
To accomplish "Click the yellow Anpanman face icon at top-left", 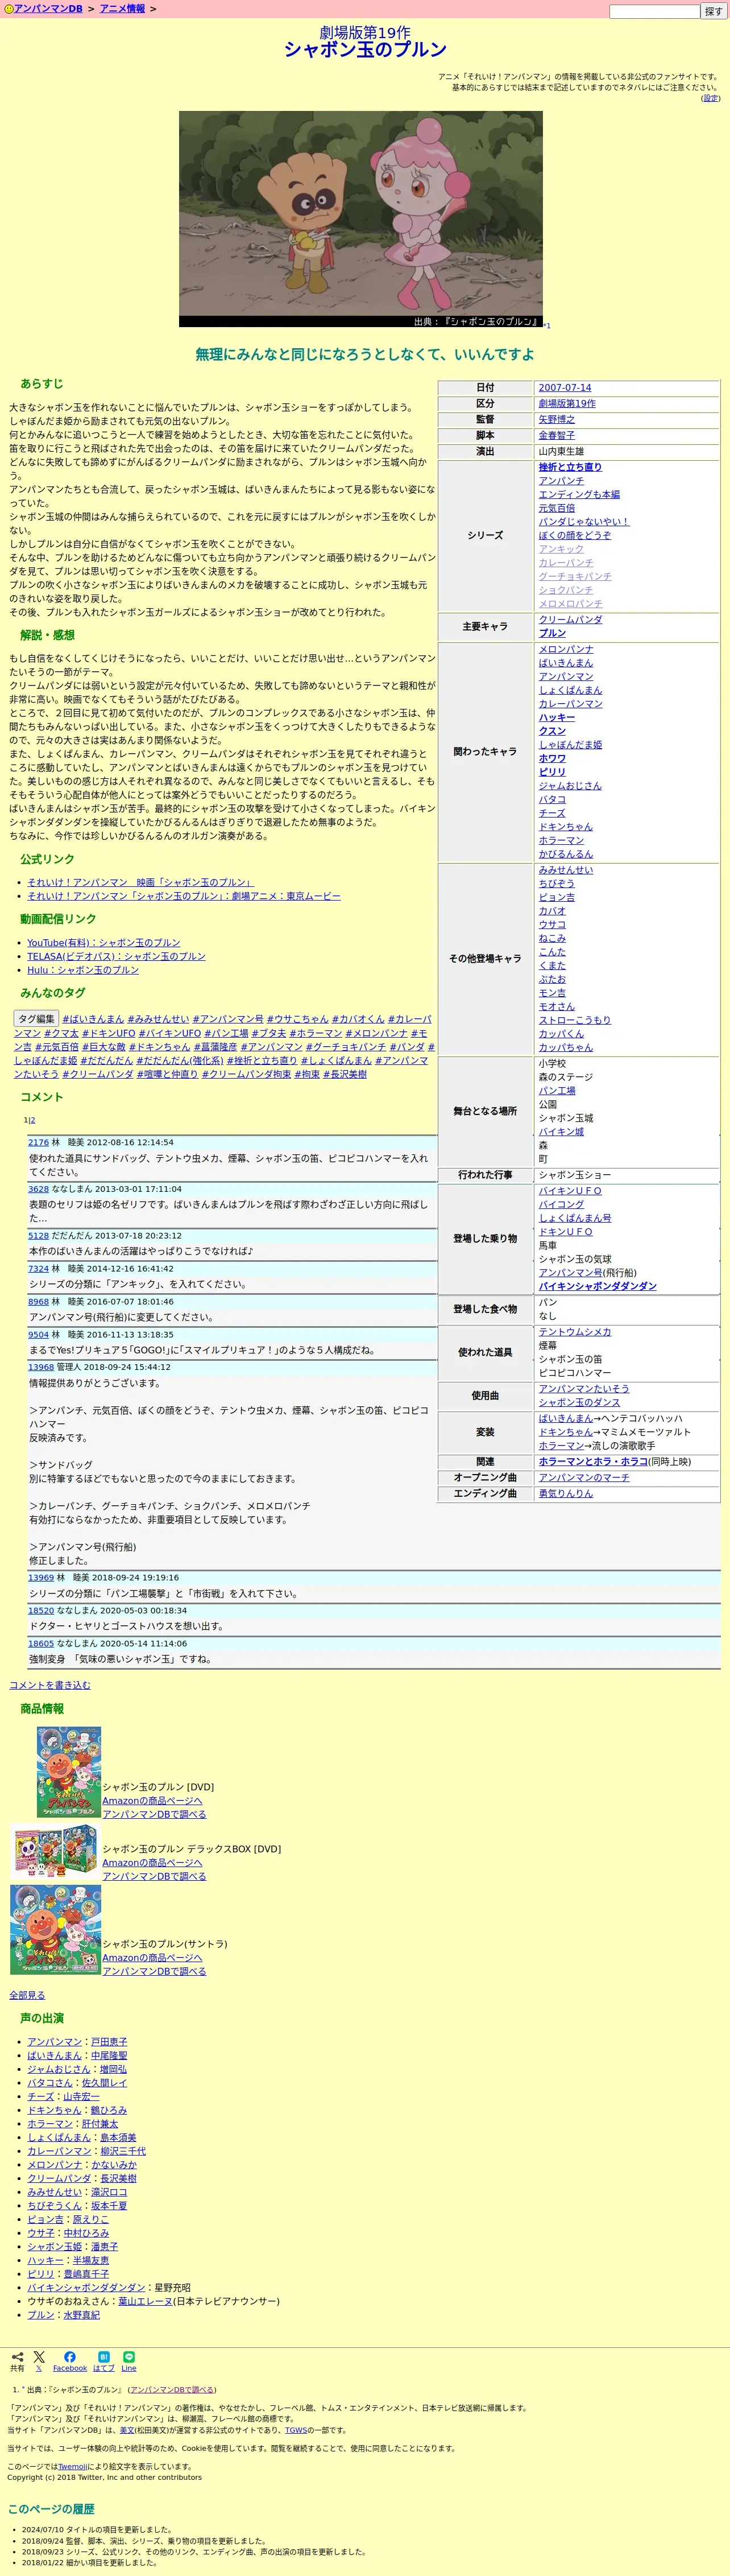I will point(9,9).
